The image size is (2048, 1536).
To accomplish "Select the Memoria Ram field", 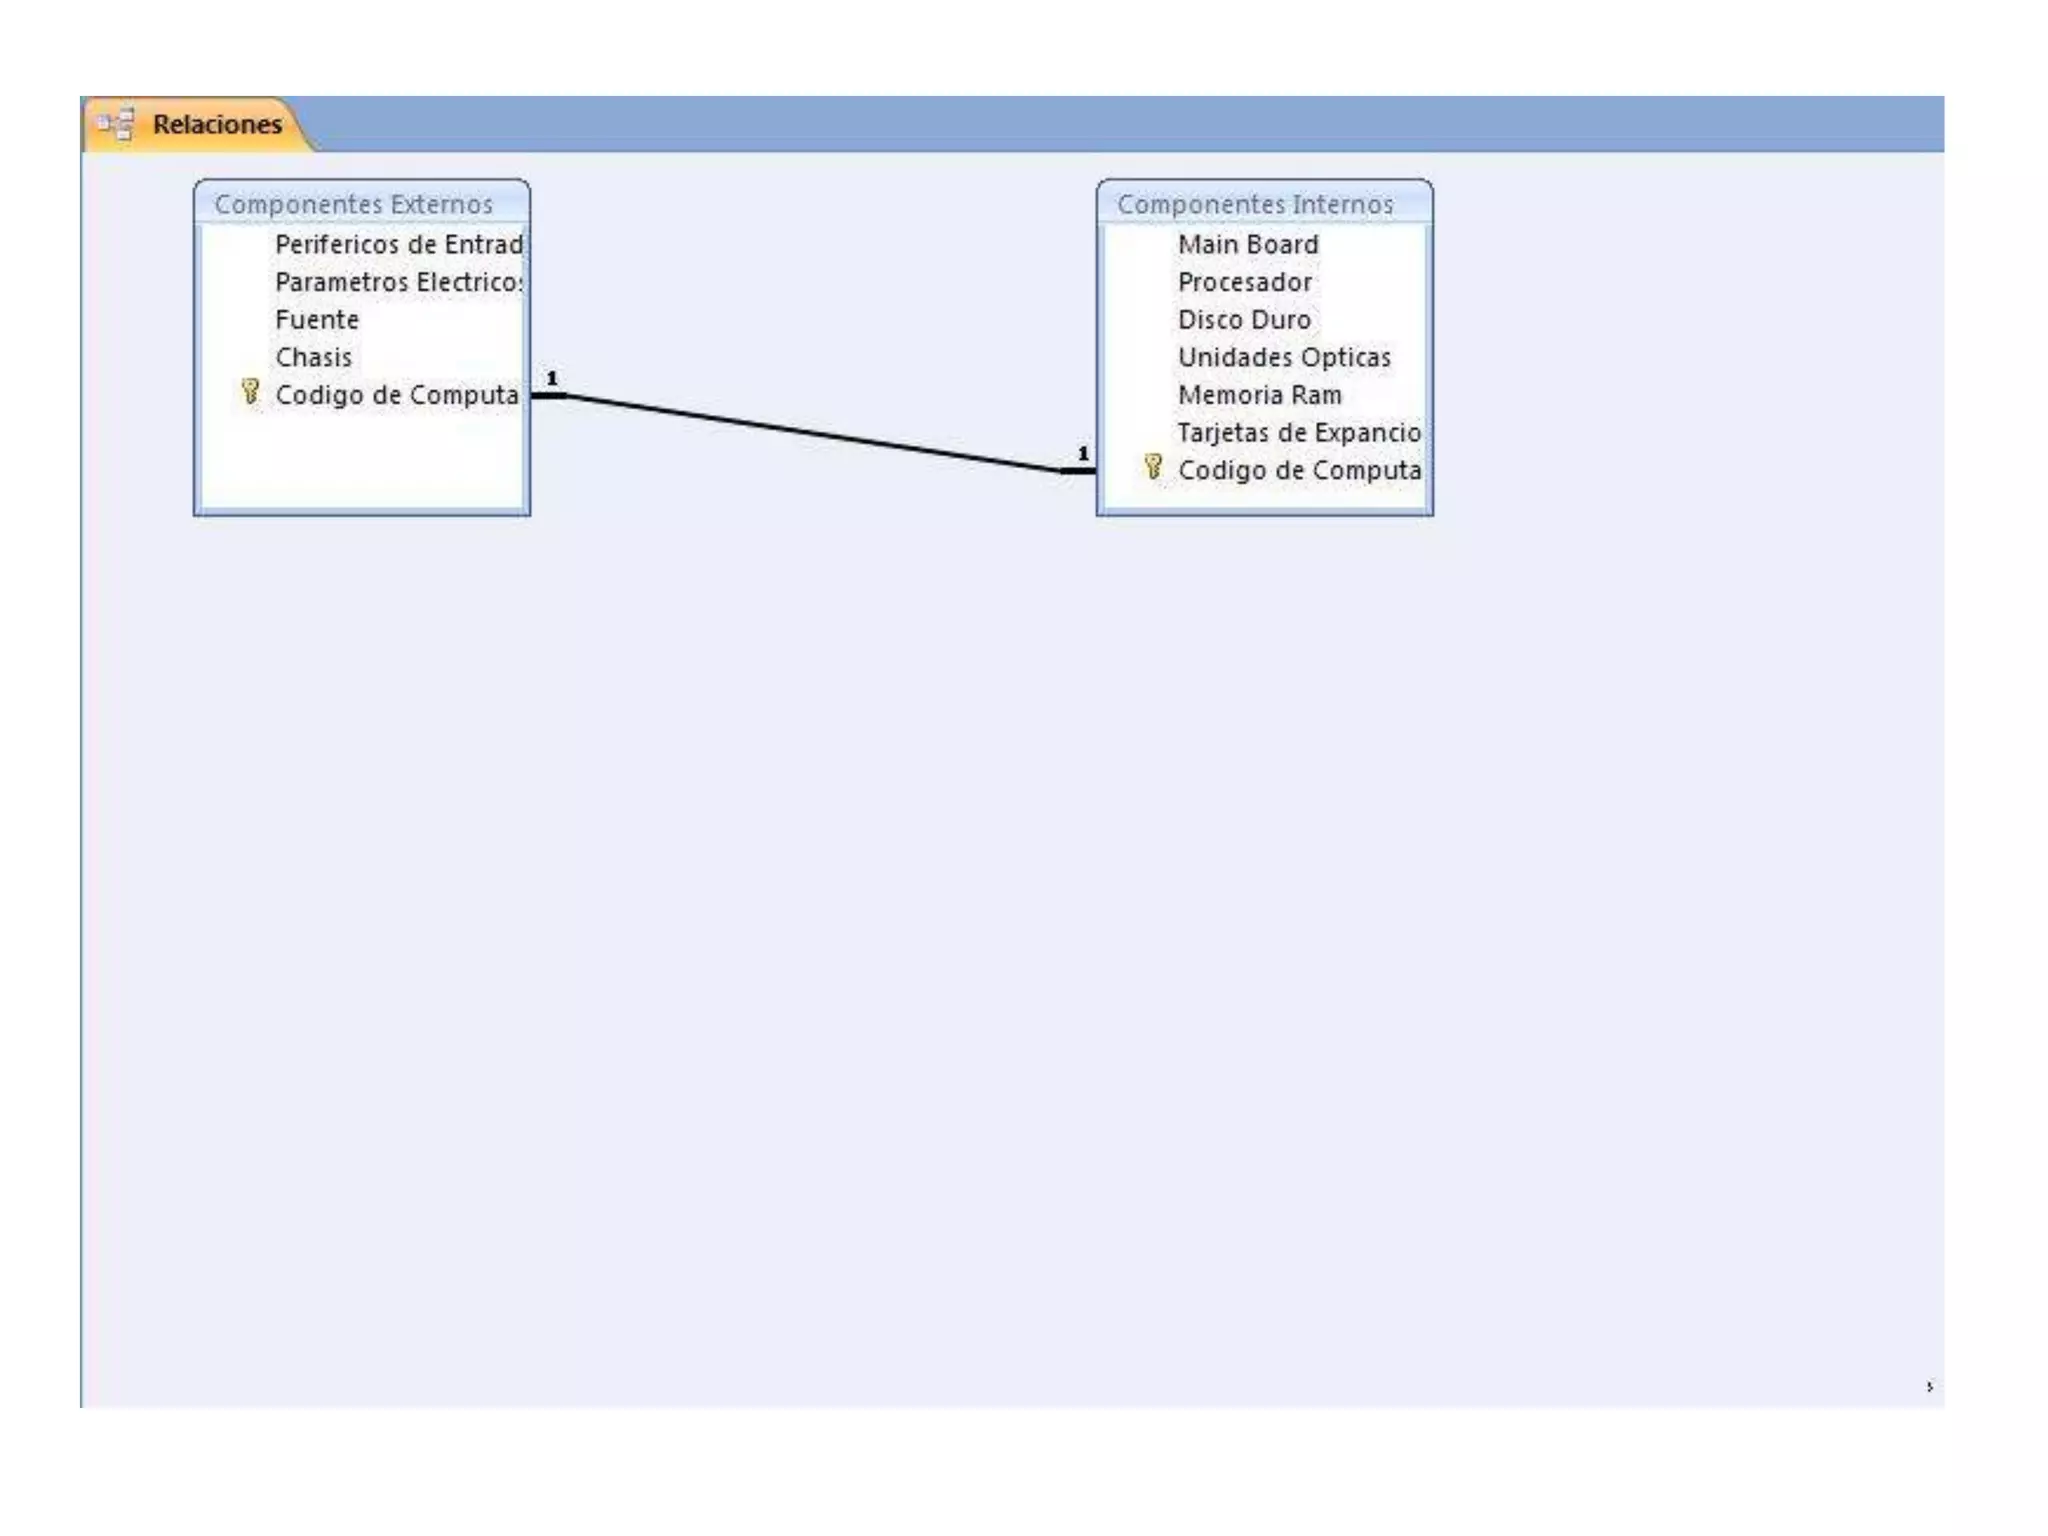I will (x=1259, y=396).
